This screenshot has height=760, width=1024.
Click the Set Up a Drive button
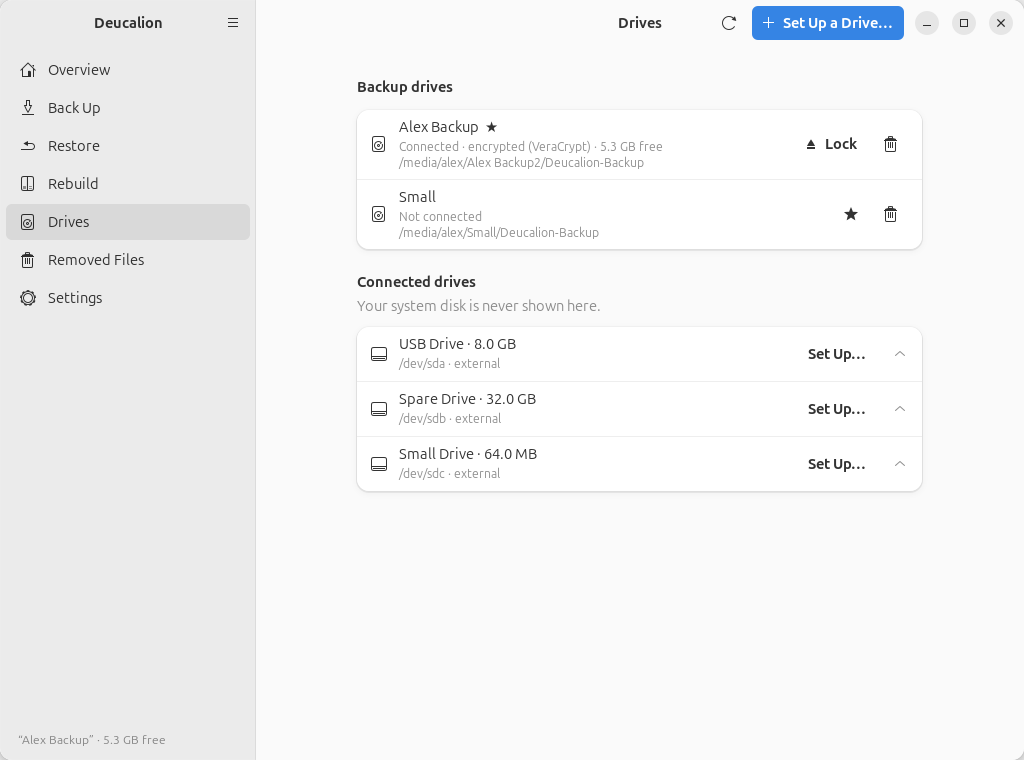point(827,23)
